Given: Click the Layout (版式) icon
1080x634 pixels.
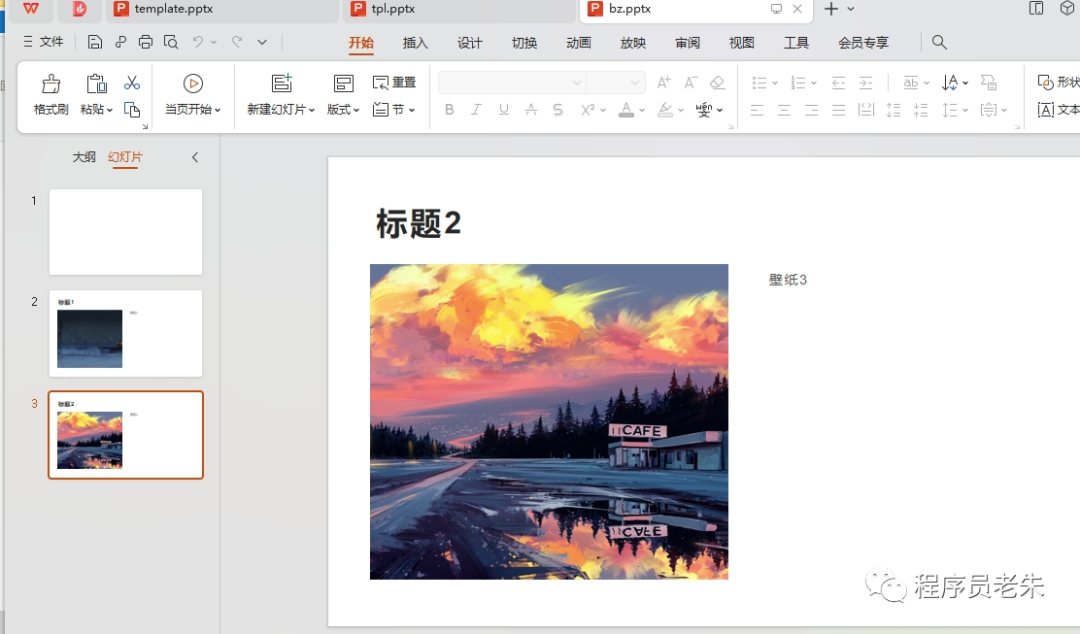Looking at the screenshot, I should coord(343,83).
